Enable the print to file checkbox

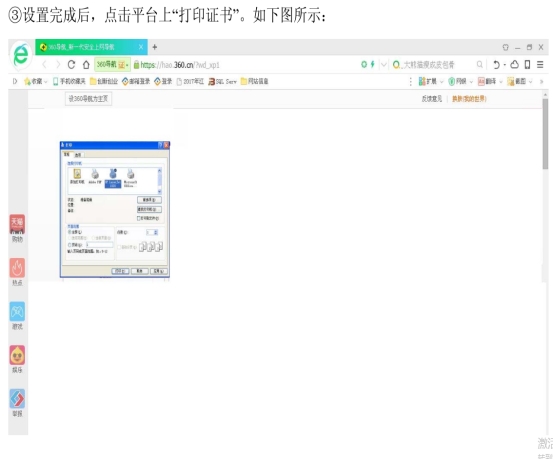pos(139,219)
